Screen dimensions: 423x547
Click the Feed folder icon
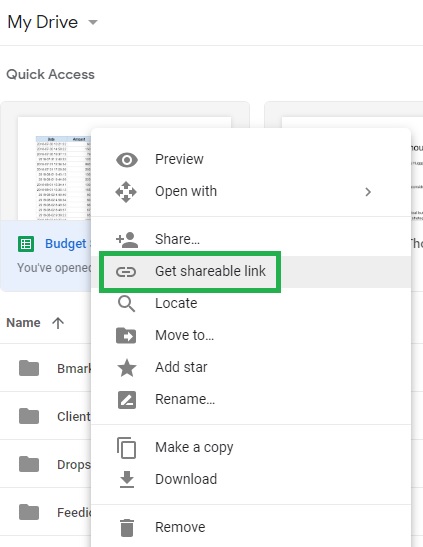(29, 512)
